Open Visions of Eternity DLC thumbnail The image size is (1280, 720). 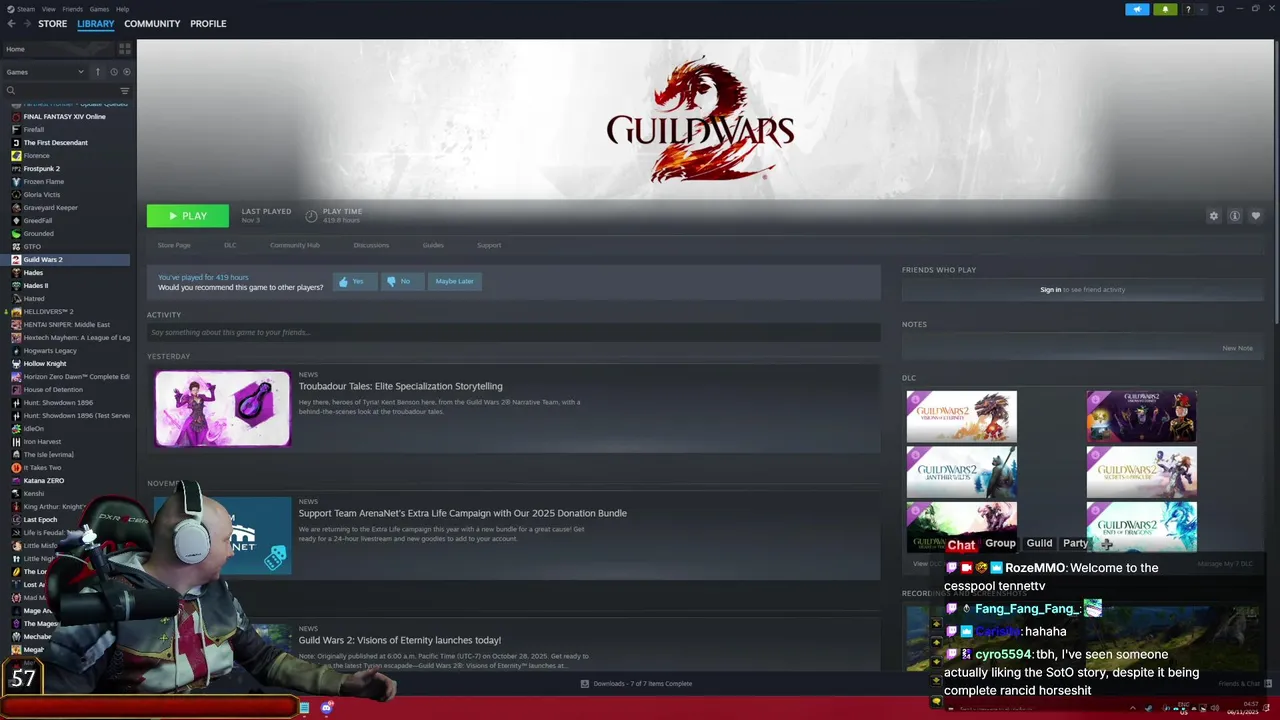point(962,416)
